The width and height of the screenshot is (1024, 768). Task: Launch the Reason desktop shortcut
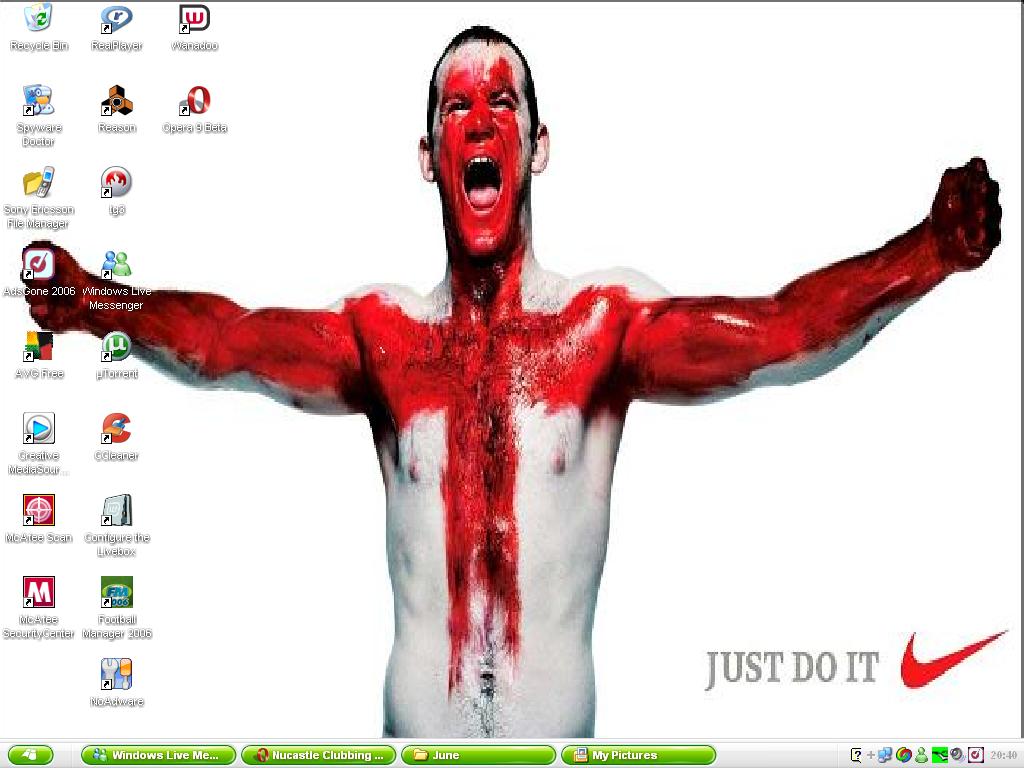click(x=117, y=101)
